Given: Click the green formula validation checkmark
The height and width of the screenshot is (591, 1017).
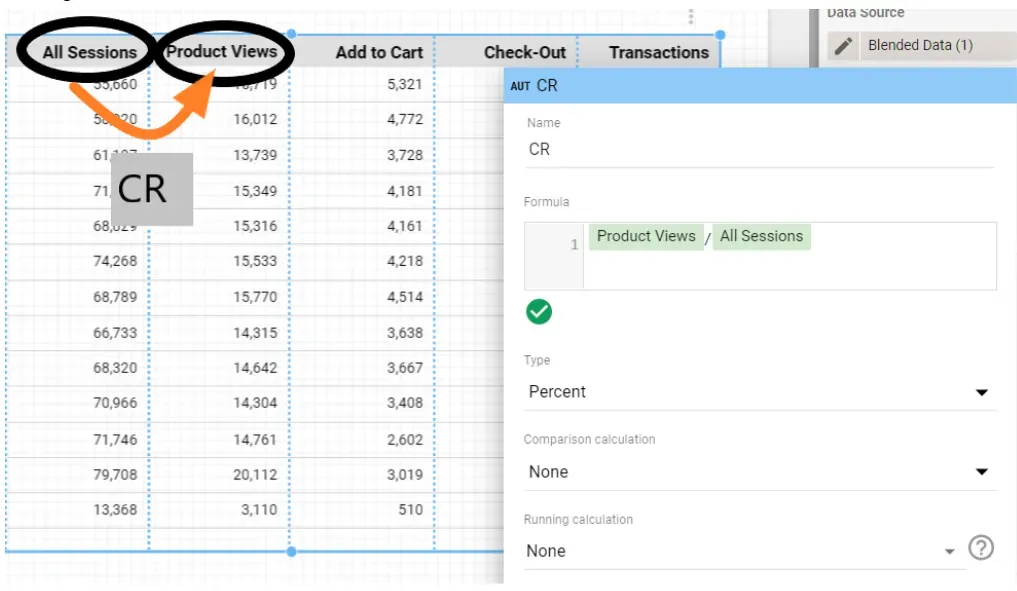Looking at the screenshot, I should click(539, 312).
